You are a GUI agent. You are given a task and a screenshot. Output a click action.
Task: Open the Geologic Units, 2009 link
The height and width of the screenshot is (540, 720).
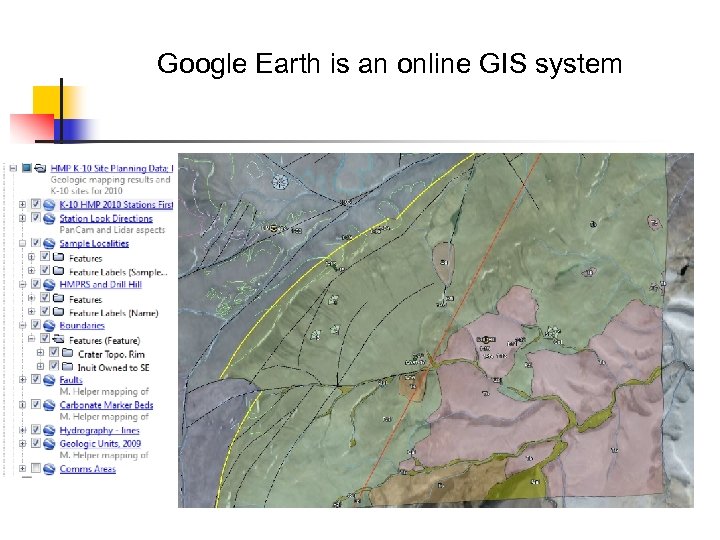click(x=100, y=444)
